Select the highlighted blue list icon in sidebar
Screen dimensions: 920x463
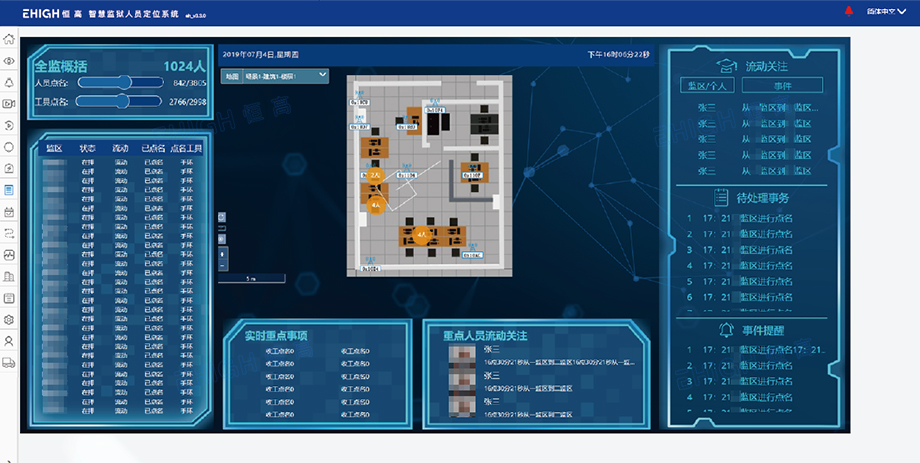point(9,190)
